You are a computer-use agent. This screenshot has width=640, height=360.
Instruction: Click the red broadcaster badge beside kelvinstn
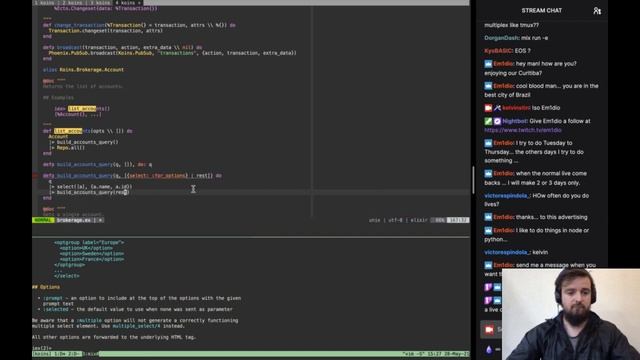tap(488, 108)
